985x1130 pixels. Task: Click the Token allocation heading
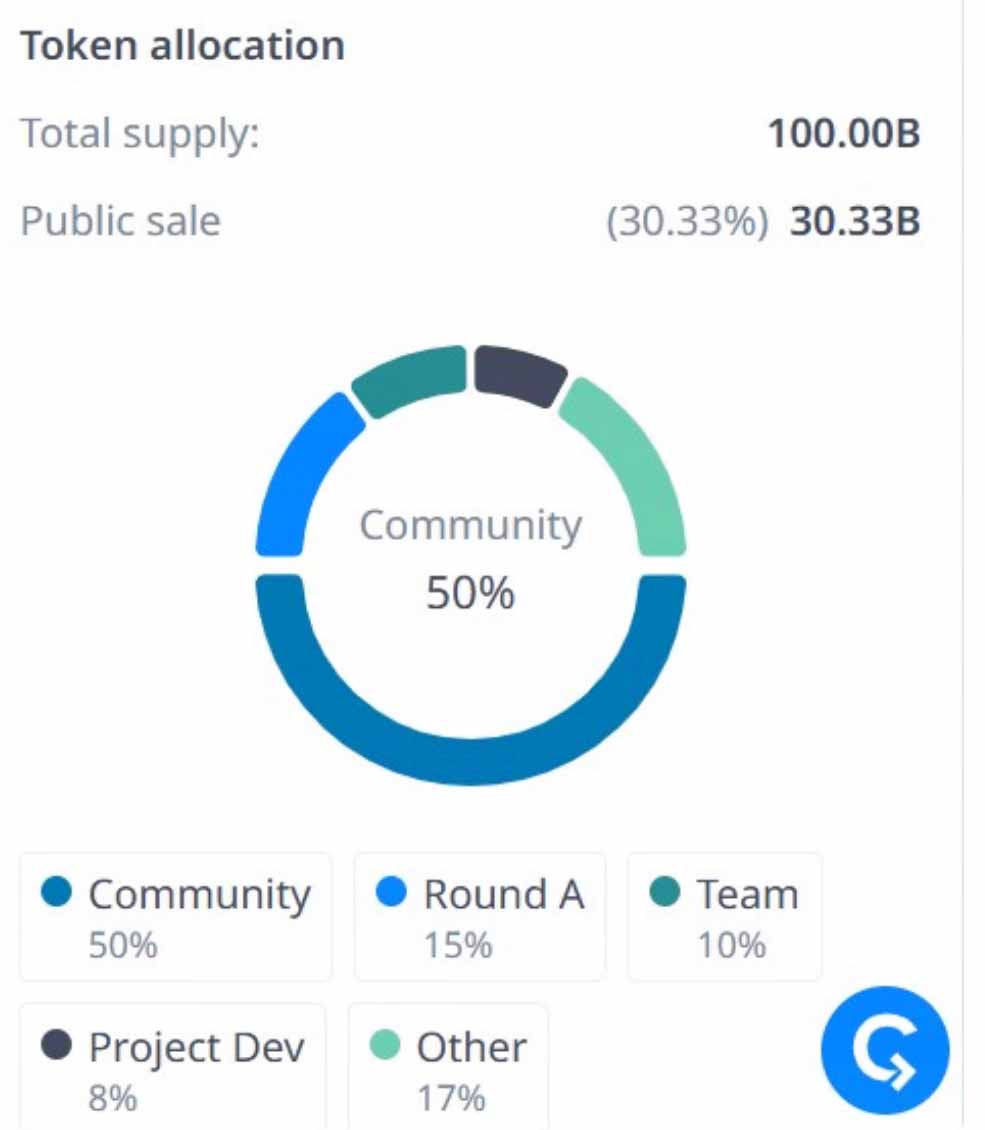pos(183,46)
